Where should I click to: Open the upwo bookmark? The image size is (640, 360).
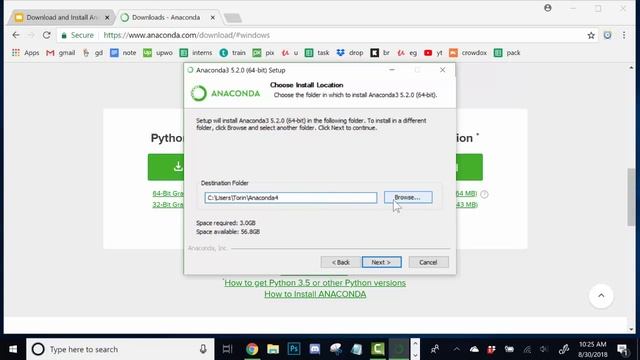158,53
